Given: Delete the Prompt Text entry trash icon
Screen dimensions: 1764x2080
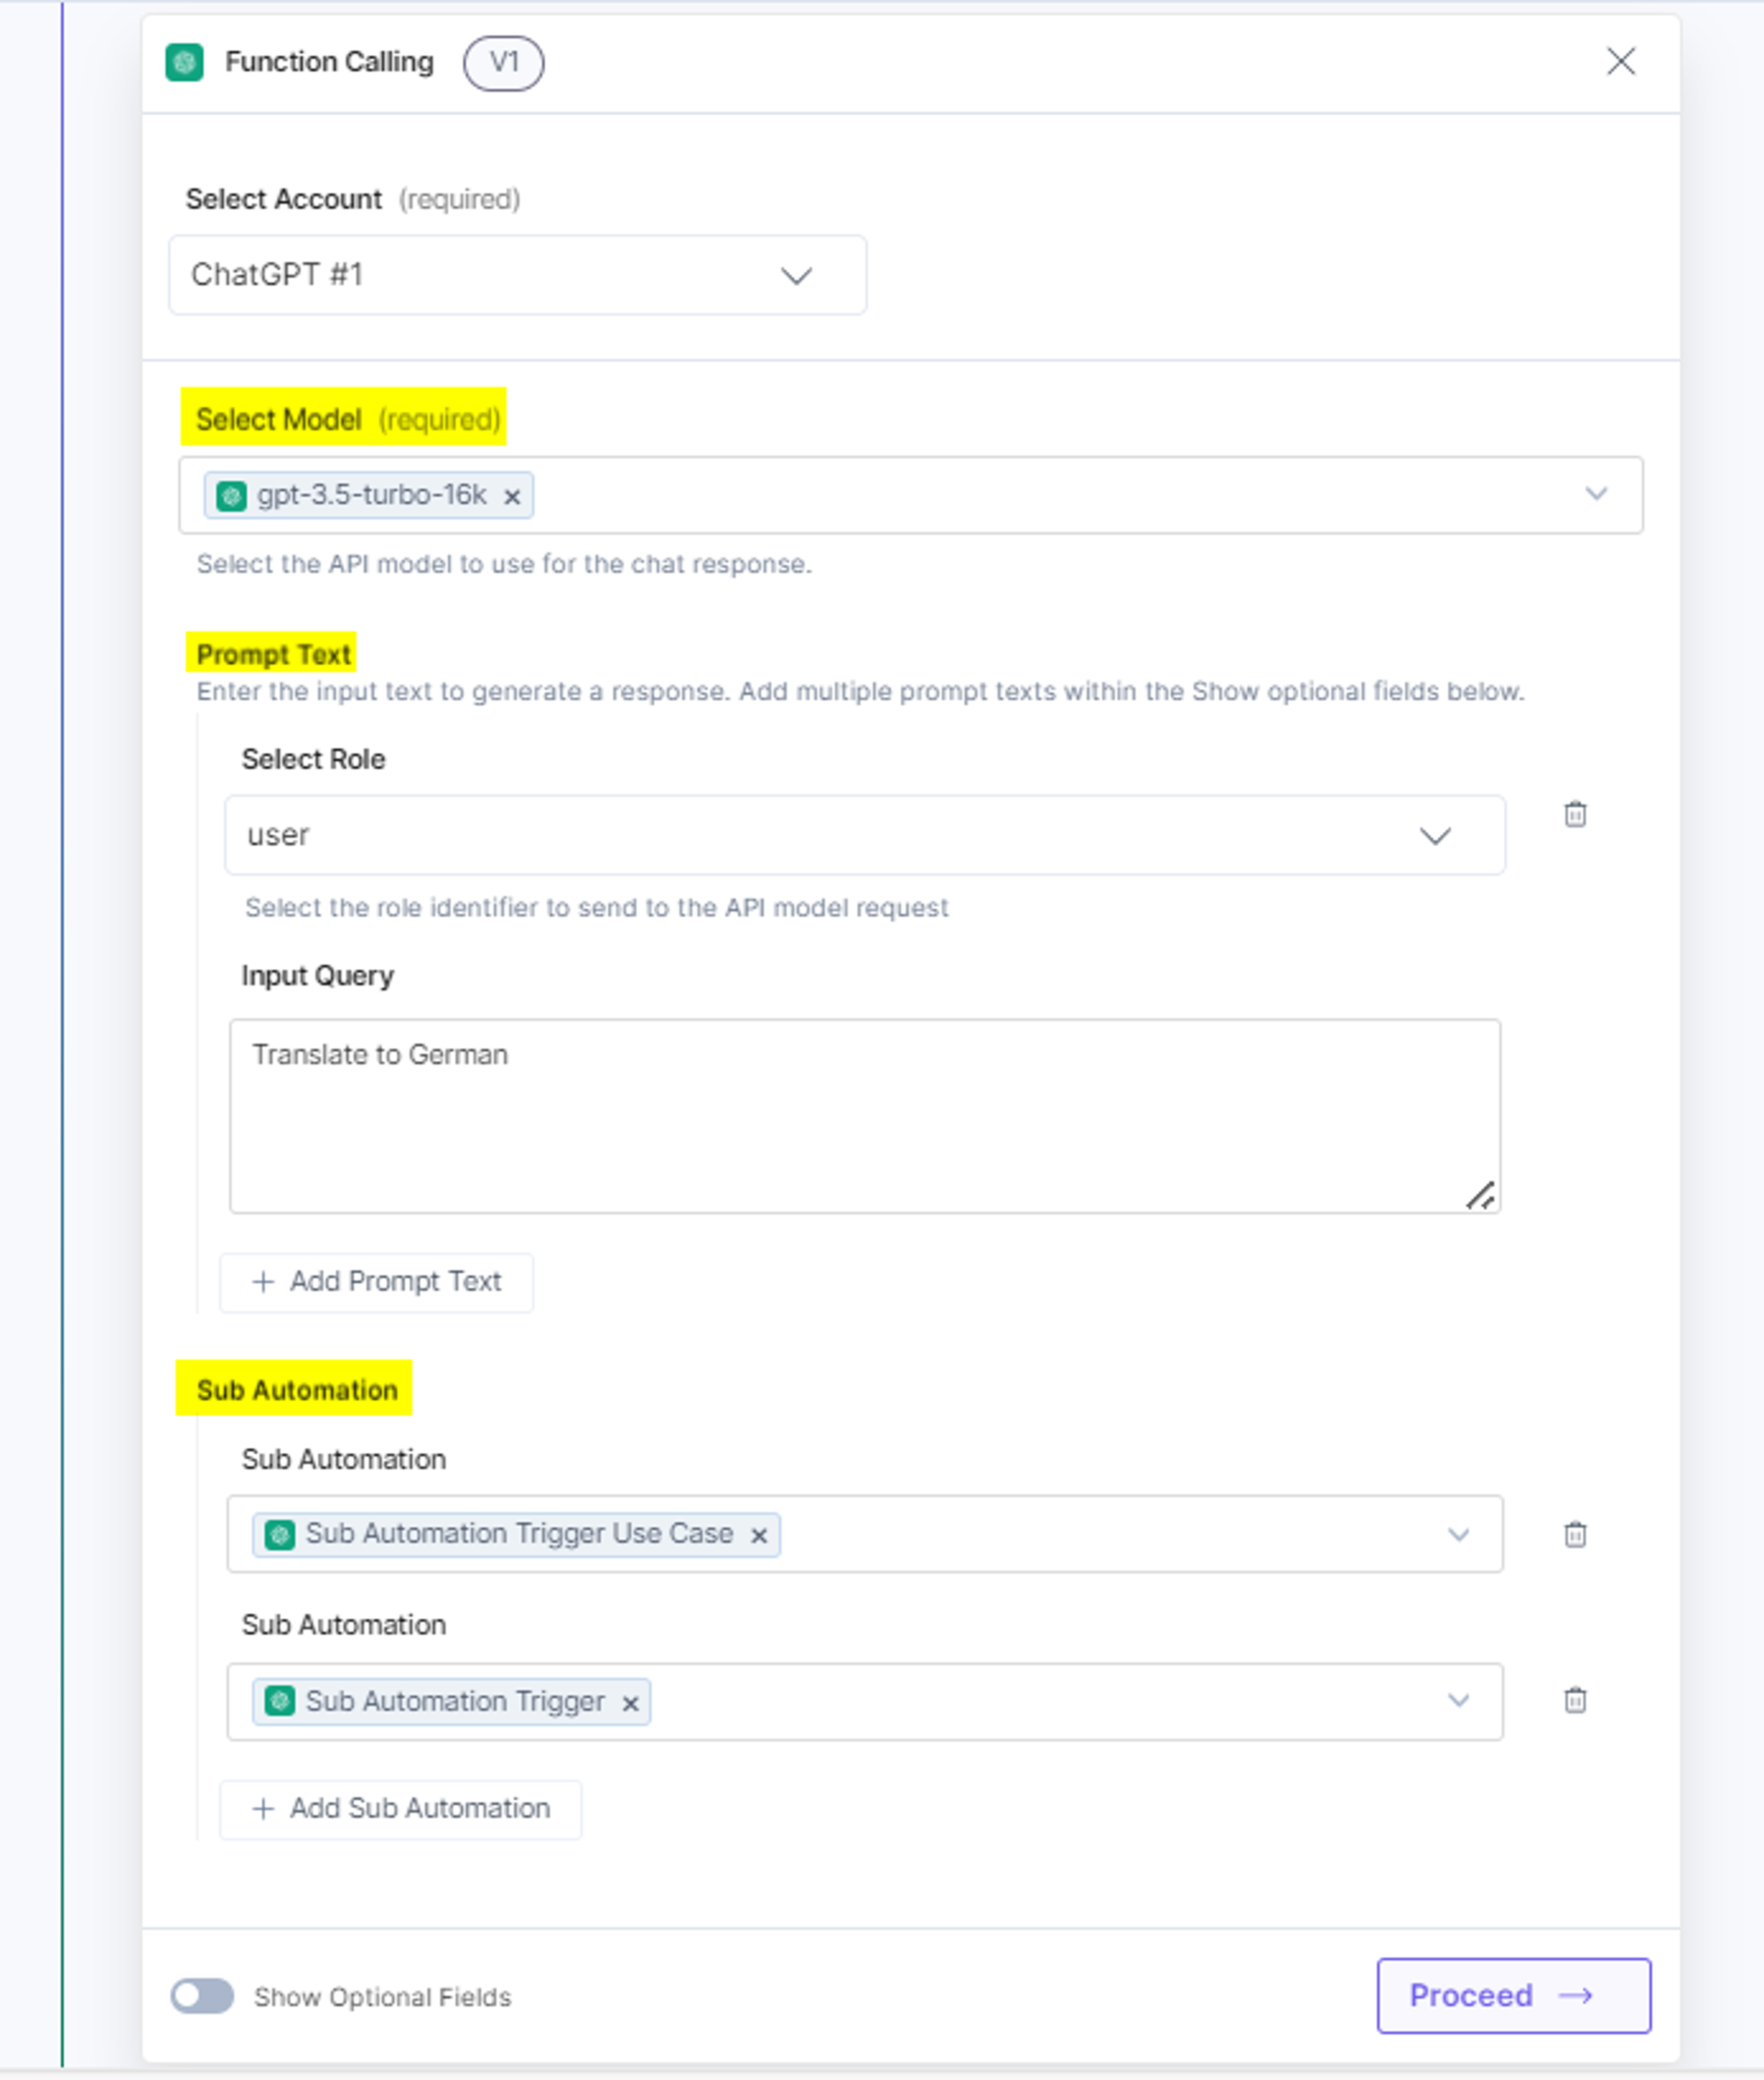Looking at the screenshot, I should pyautogui.click(x=1575, y=814).
